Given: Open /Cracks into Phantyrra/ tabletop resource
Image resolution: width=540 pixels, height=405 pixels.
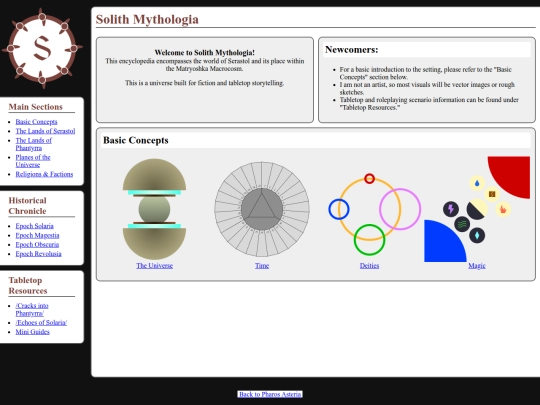Looking at the screenshot, I should pos(32,309).
